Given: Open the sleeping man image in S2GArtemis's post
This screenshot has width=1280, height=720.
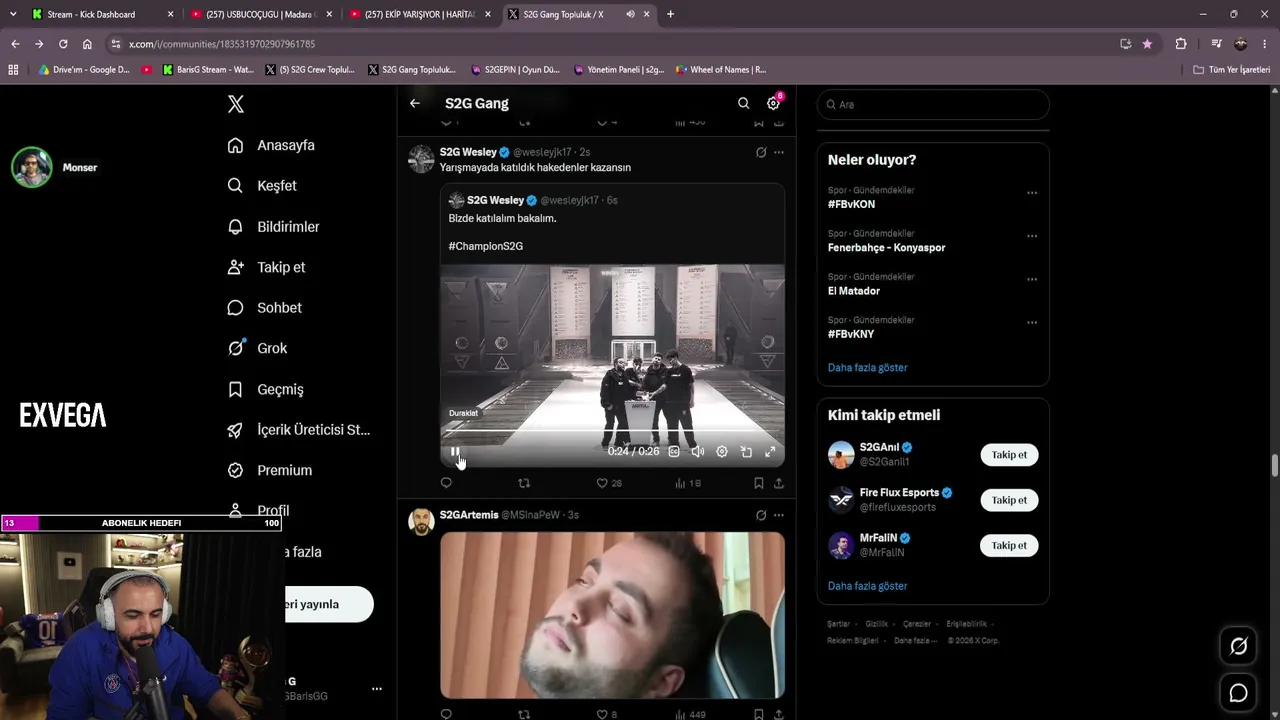Looking at the screenshot, I should (x=613, y=615).
